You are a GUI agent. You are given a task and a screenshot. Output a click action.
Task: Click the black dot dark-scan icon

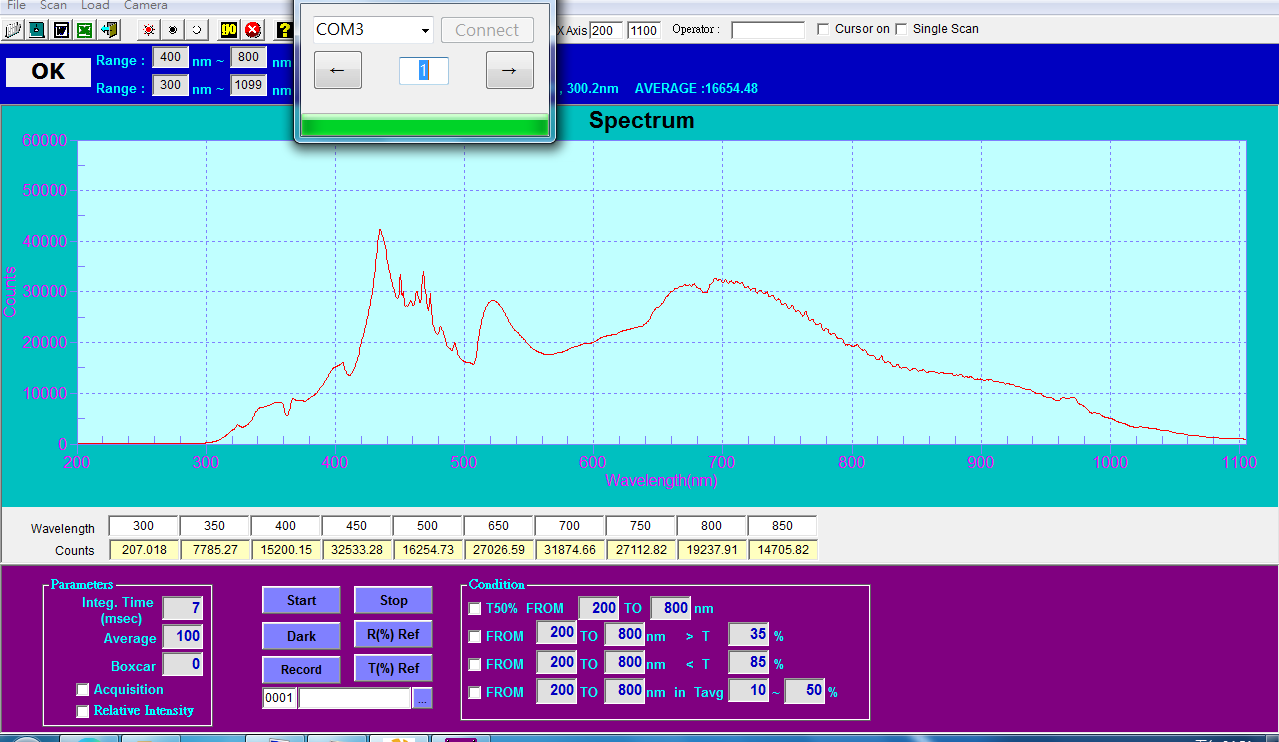pos(173,30)
